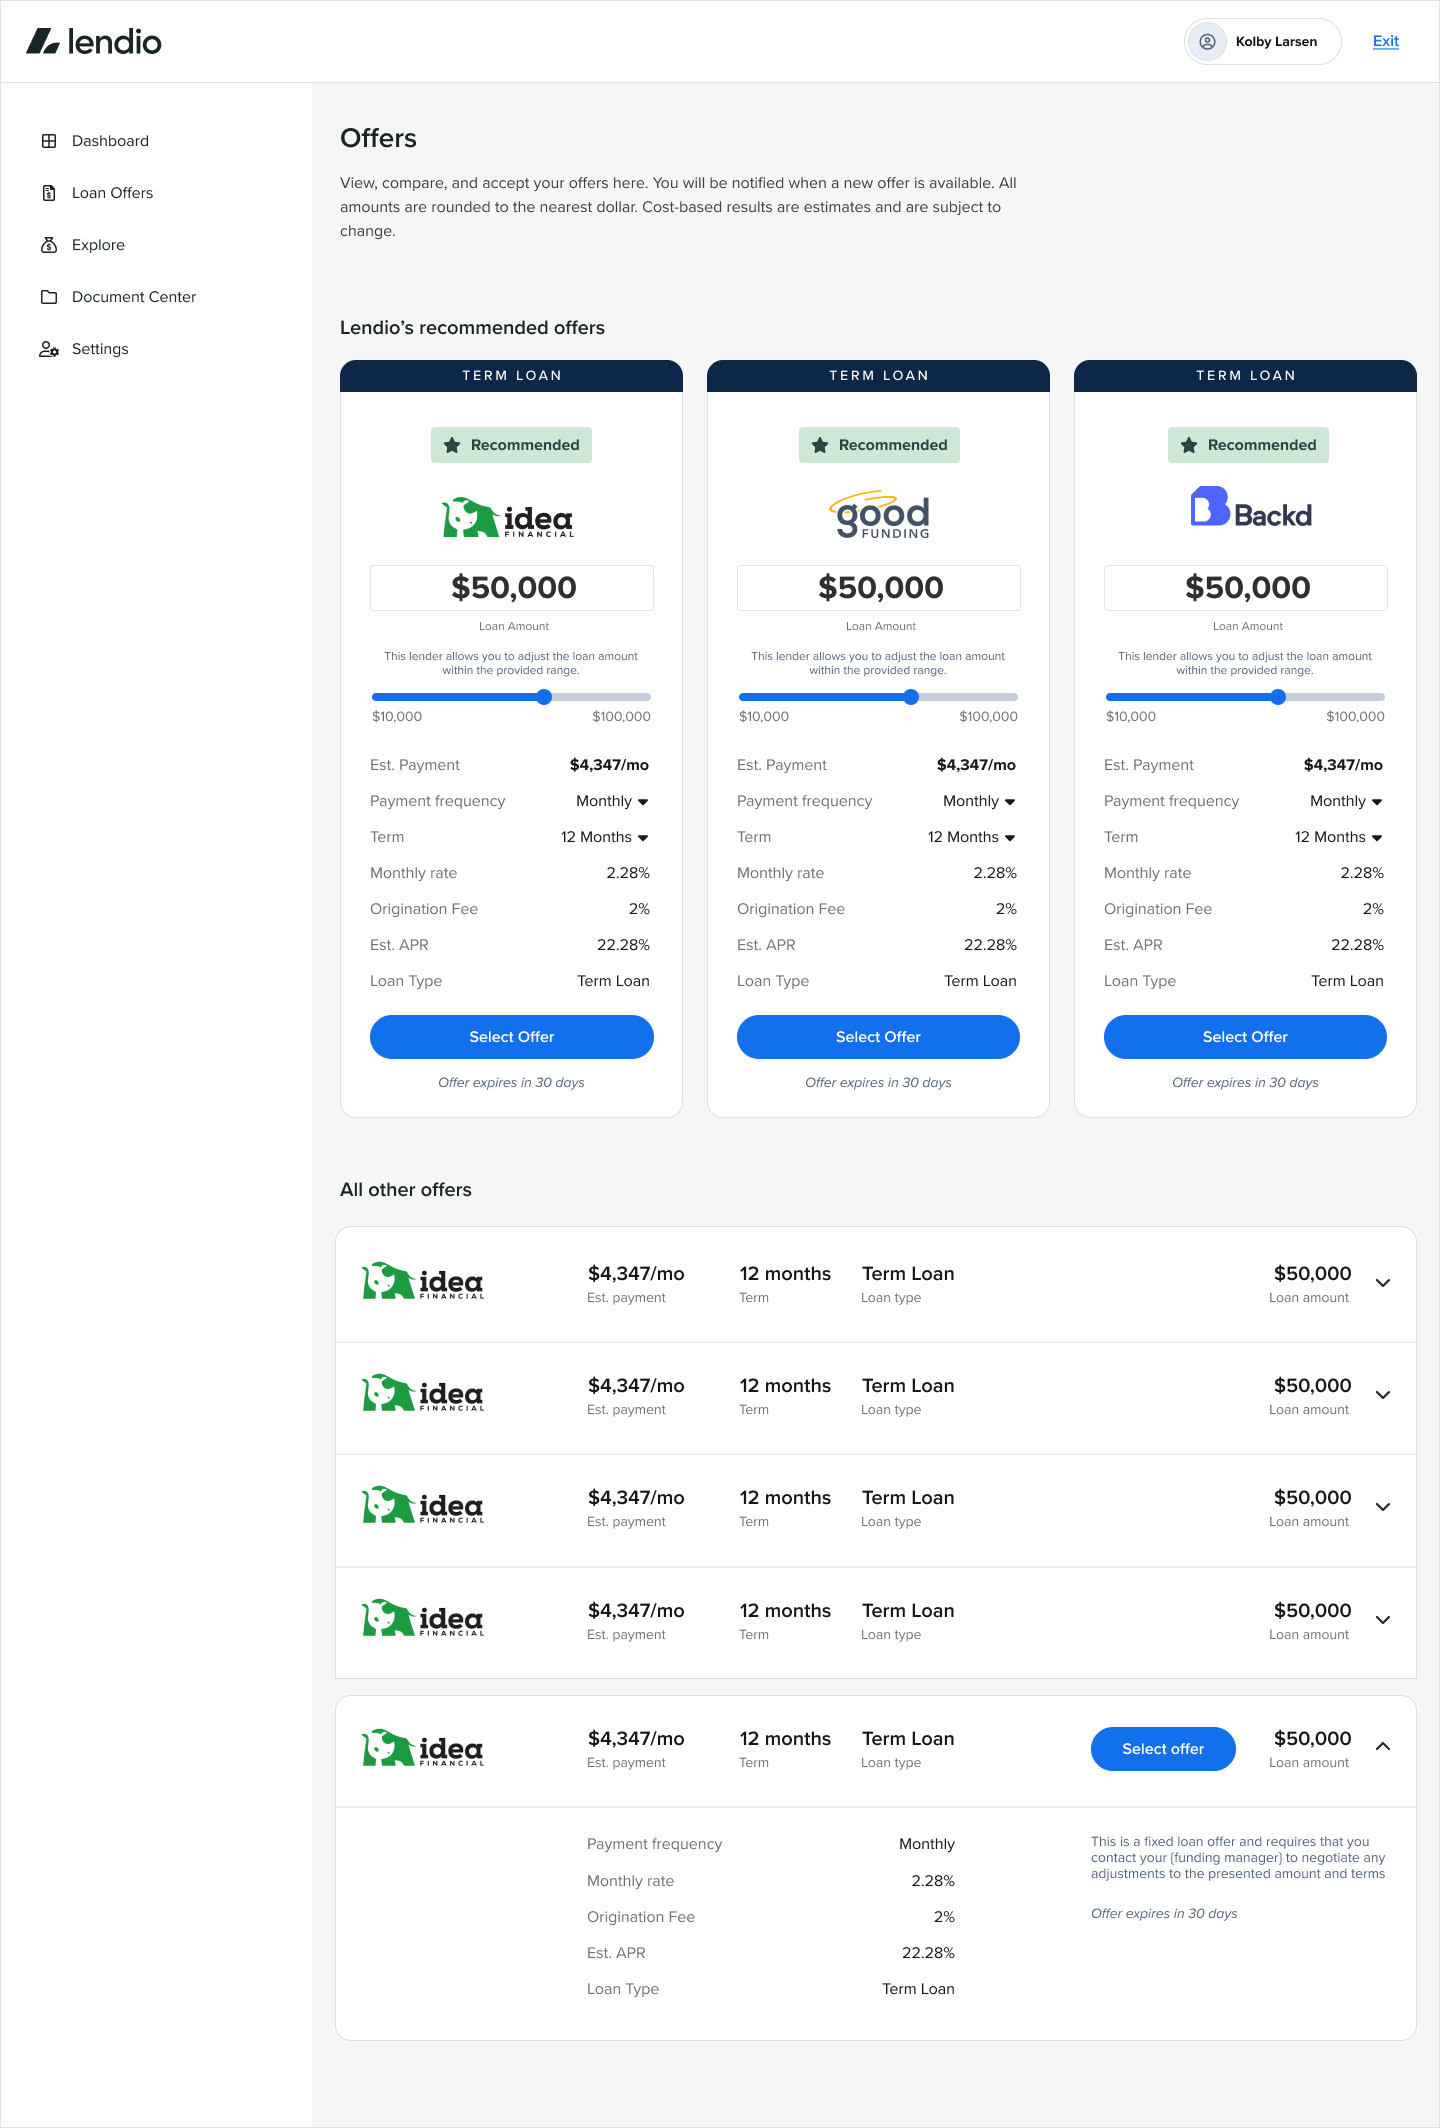Open Explore in the sidebar
1440x2128 pixels.
click(x=98, y=245)
